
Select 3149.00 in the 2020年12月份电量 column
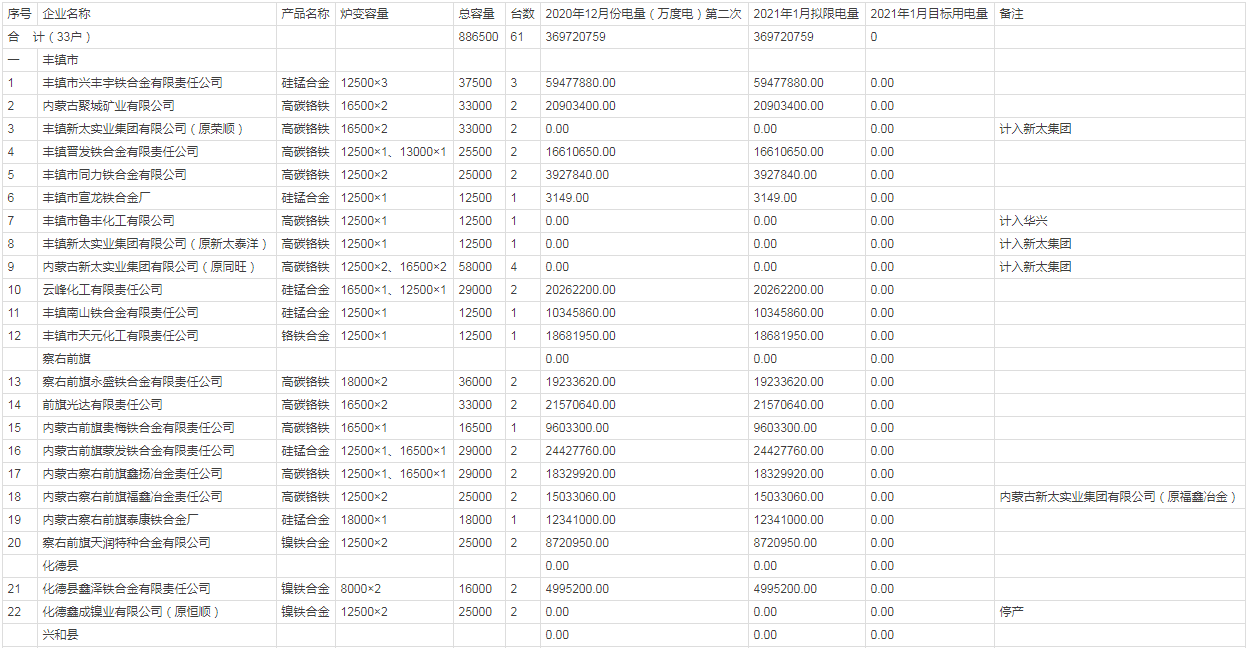tap(567, 198)
